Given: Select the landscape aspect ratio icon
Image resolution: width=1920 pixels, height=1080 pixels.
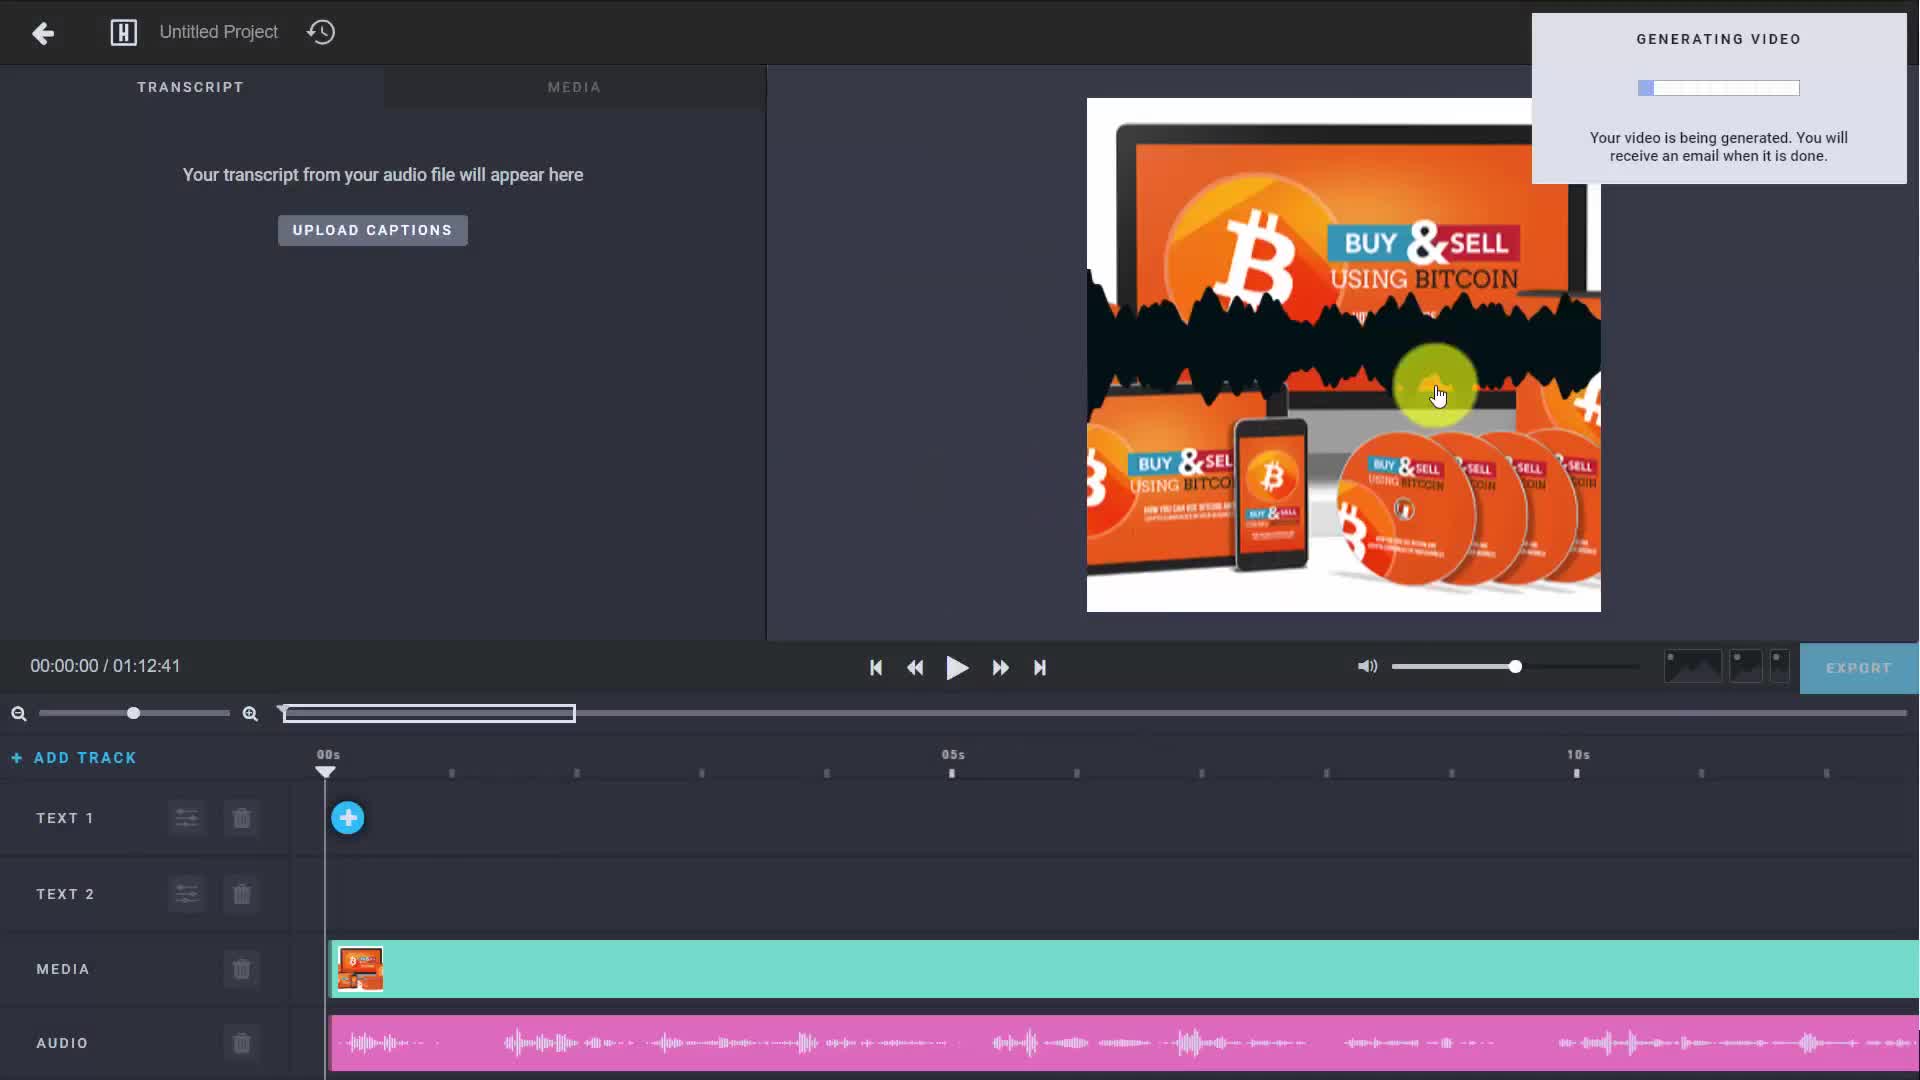Looking at the screenshot, I should [x=1692, y=666].
